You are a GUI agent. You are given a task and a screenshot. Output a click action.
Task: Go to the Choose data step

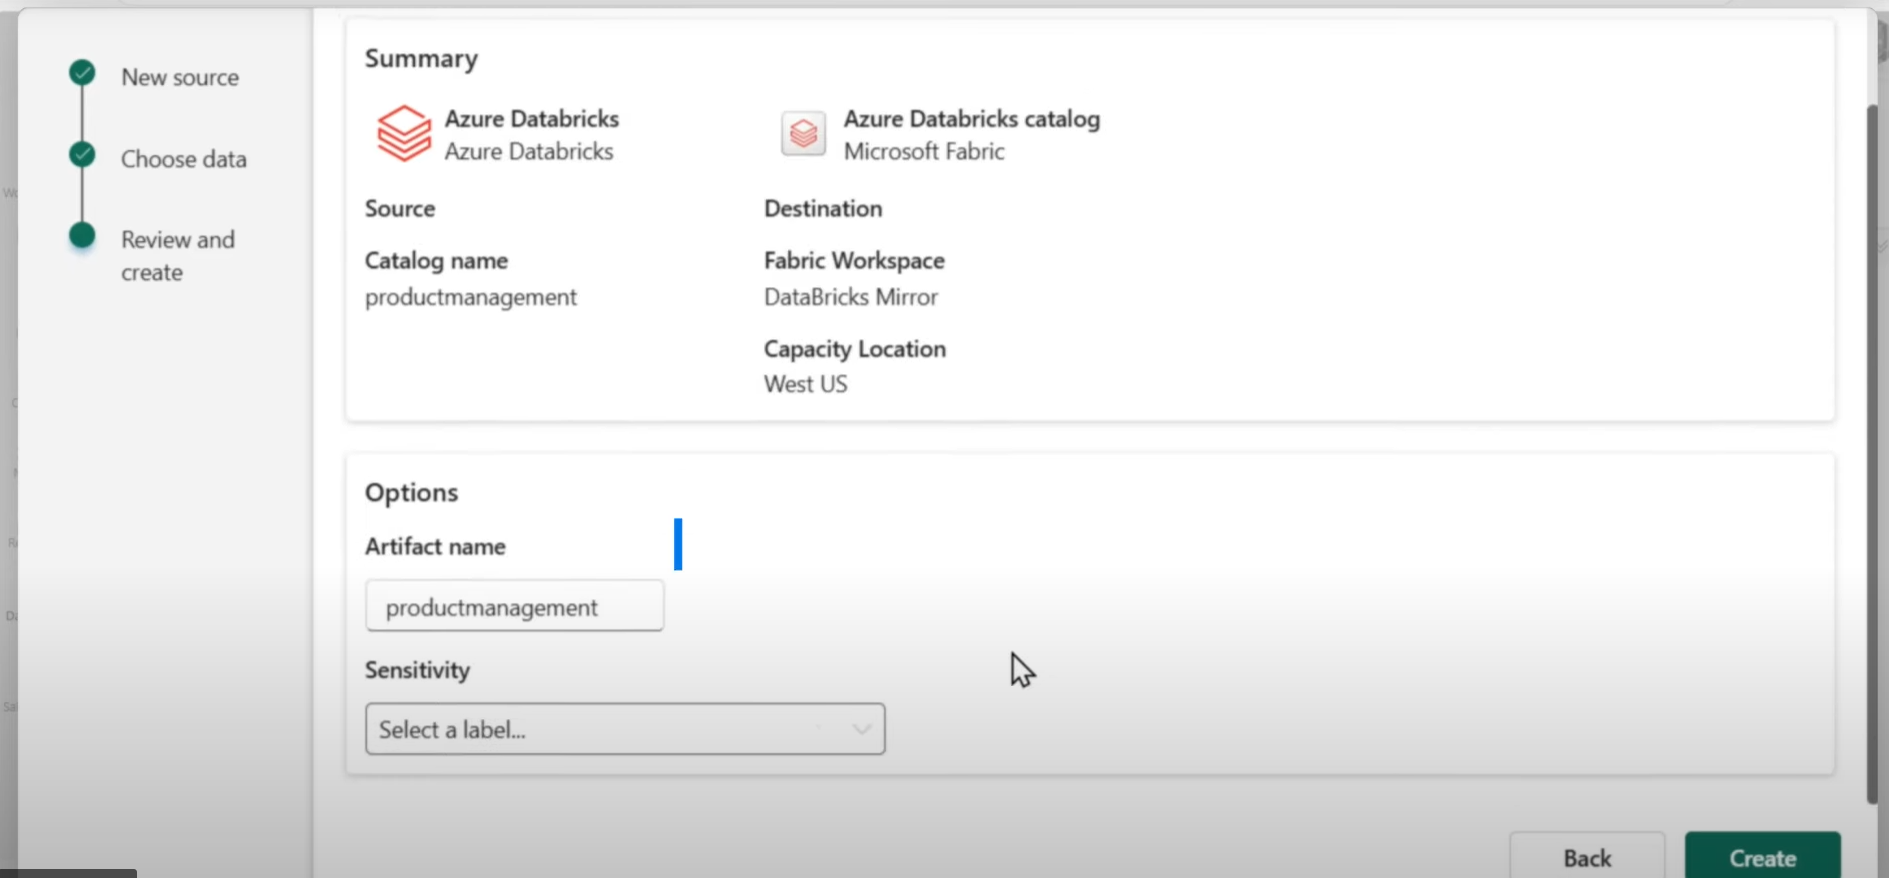[184, 159]
